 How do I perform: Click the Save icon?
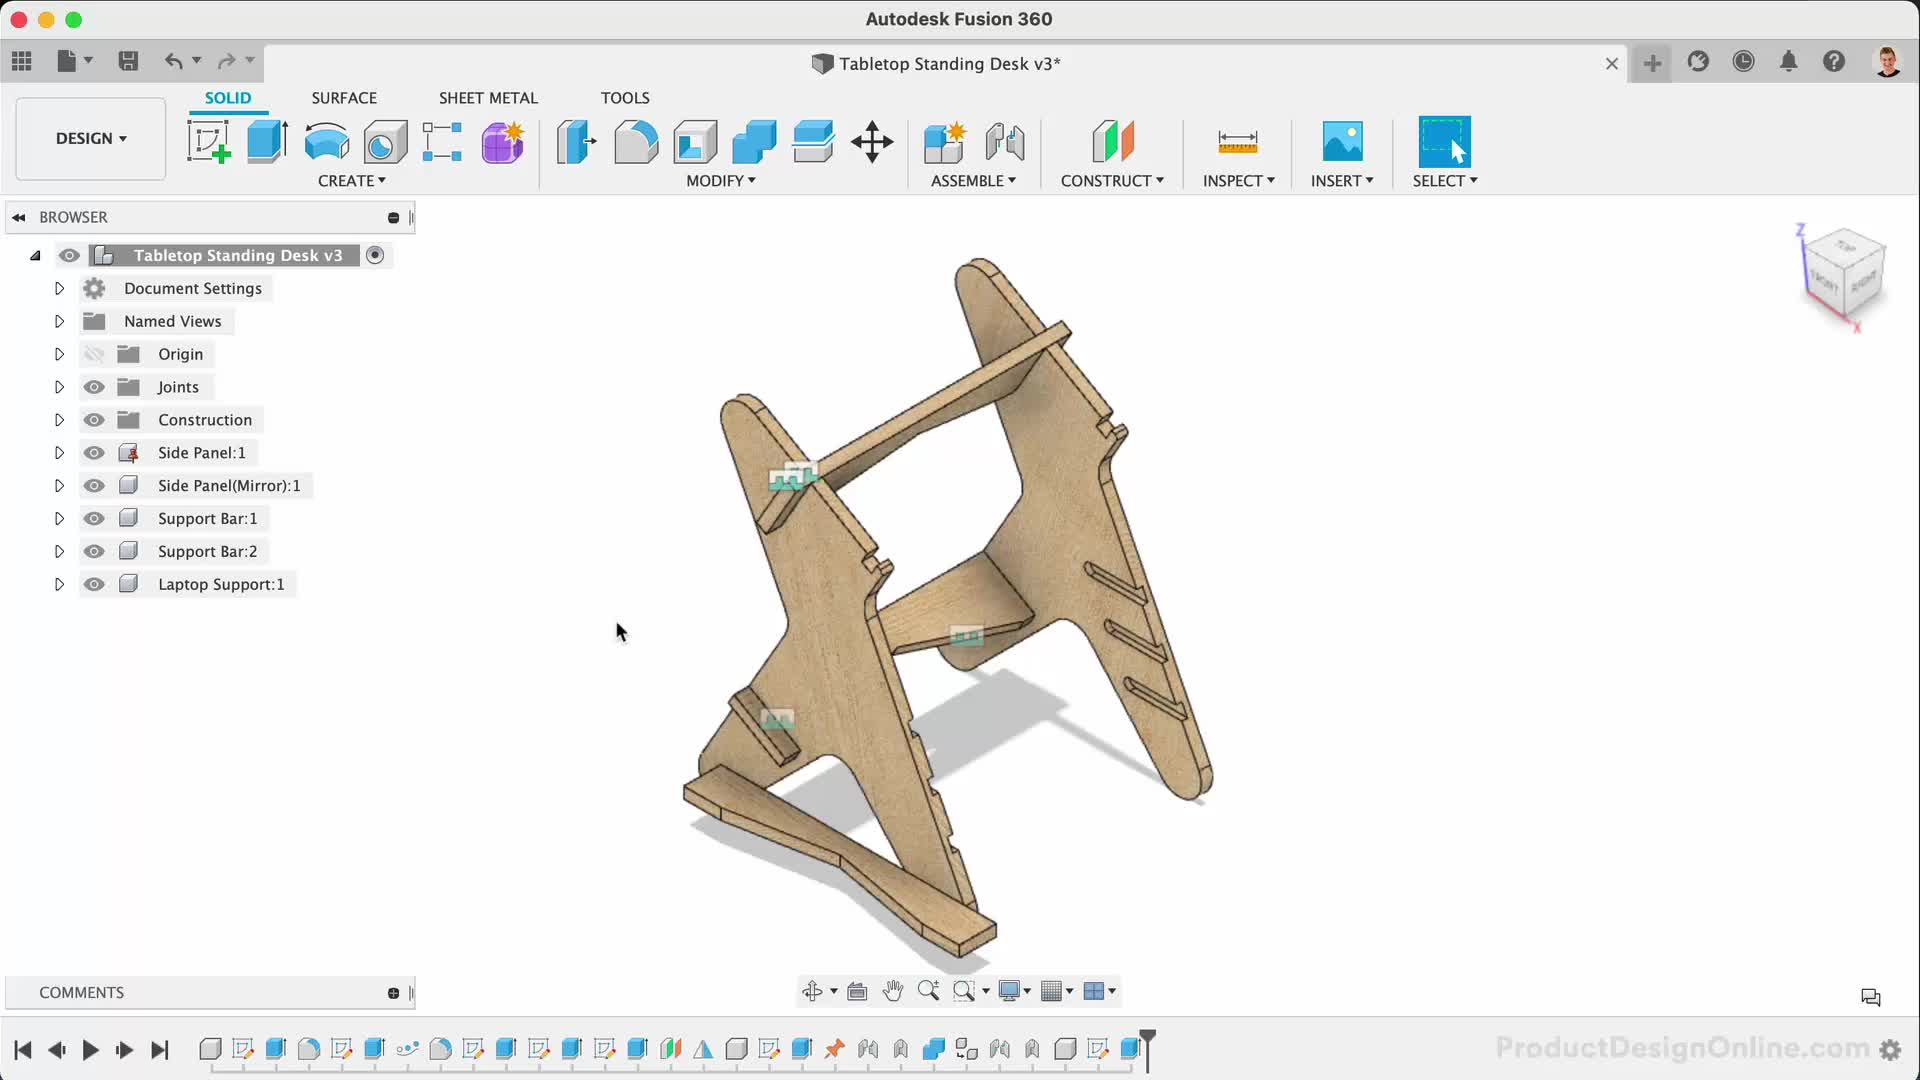point(128,62)
